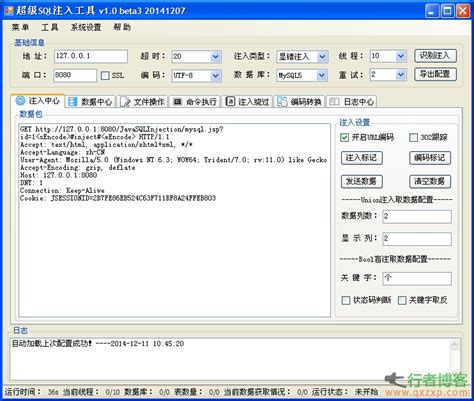474x401 pixels.
Task: Switch to the 命令执行 tab
Action: click(x=196, y=102)
